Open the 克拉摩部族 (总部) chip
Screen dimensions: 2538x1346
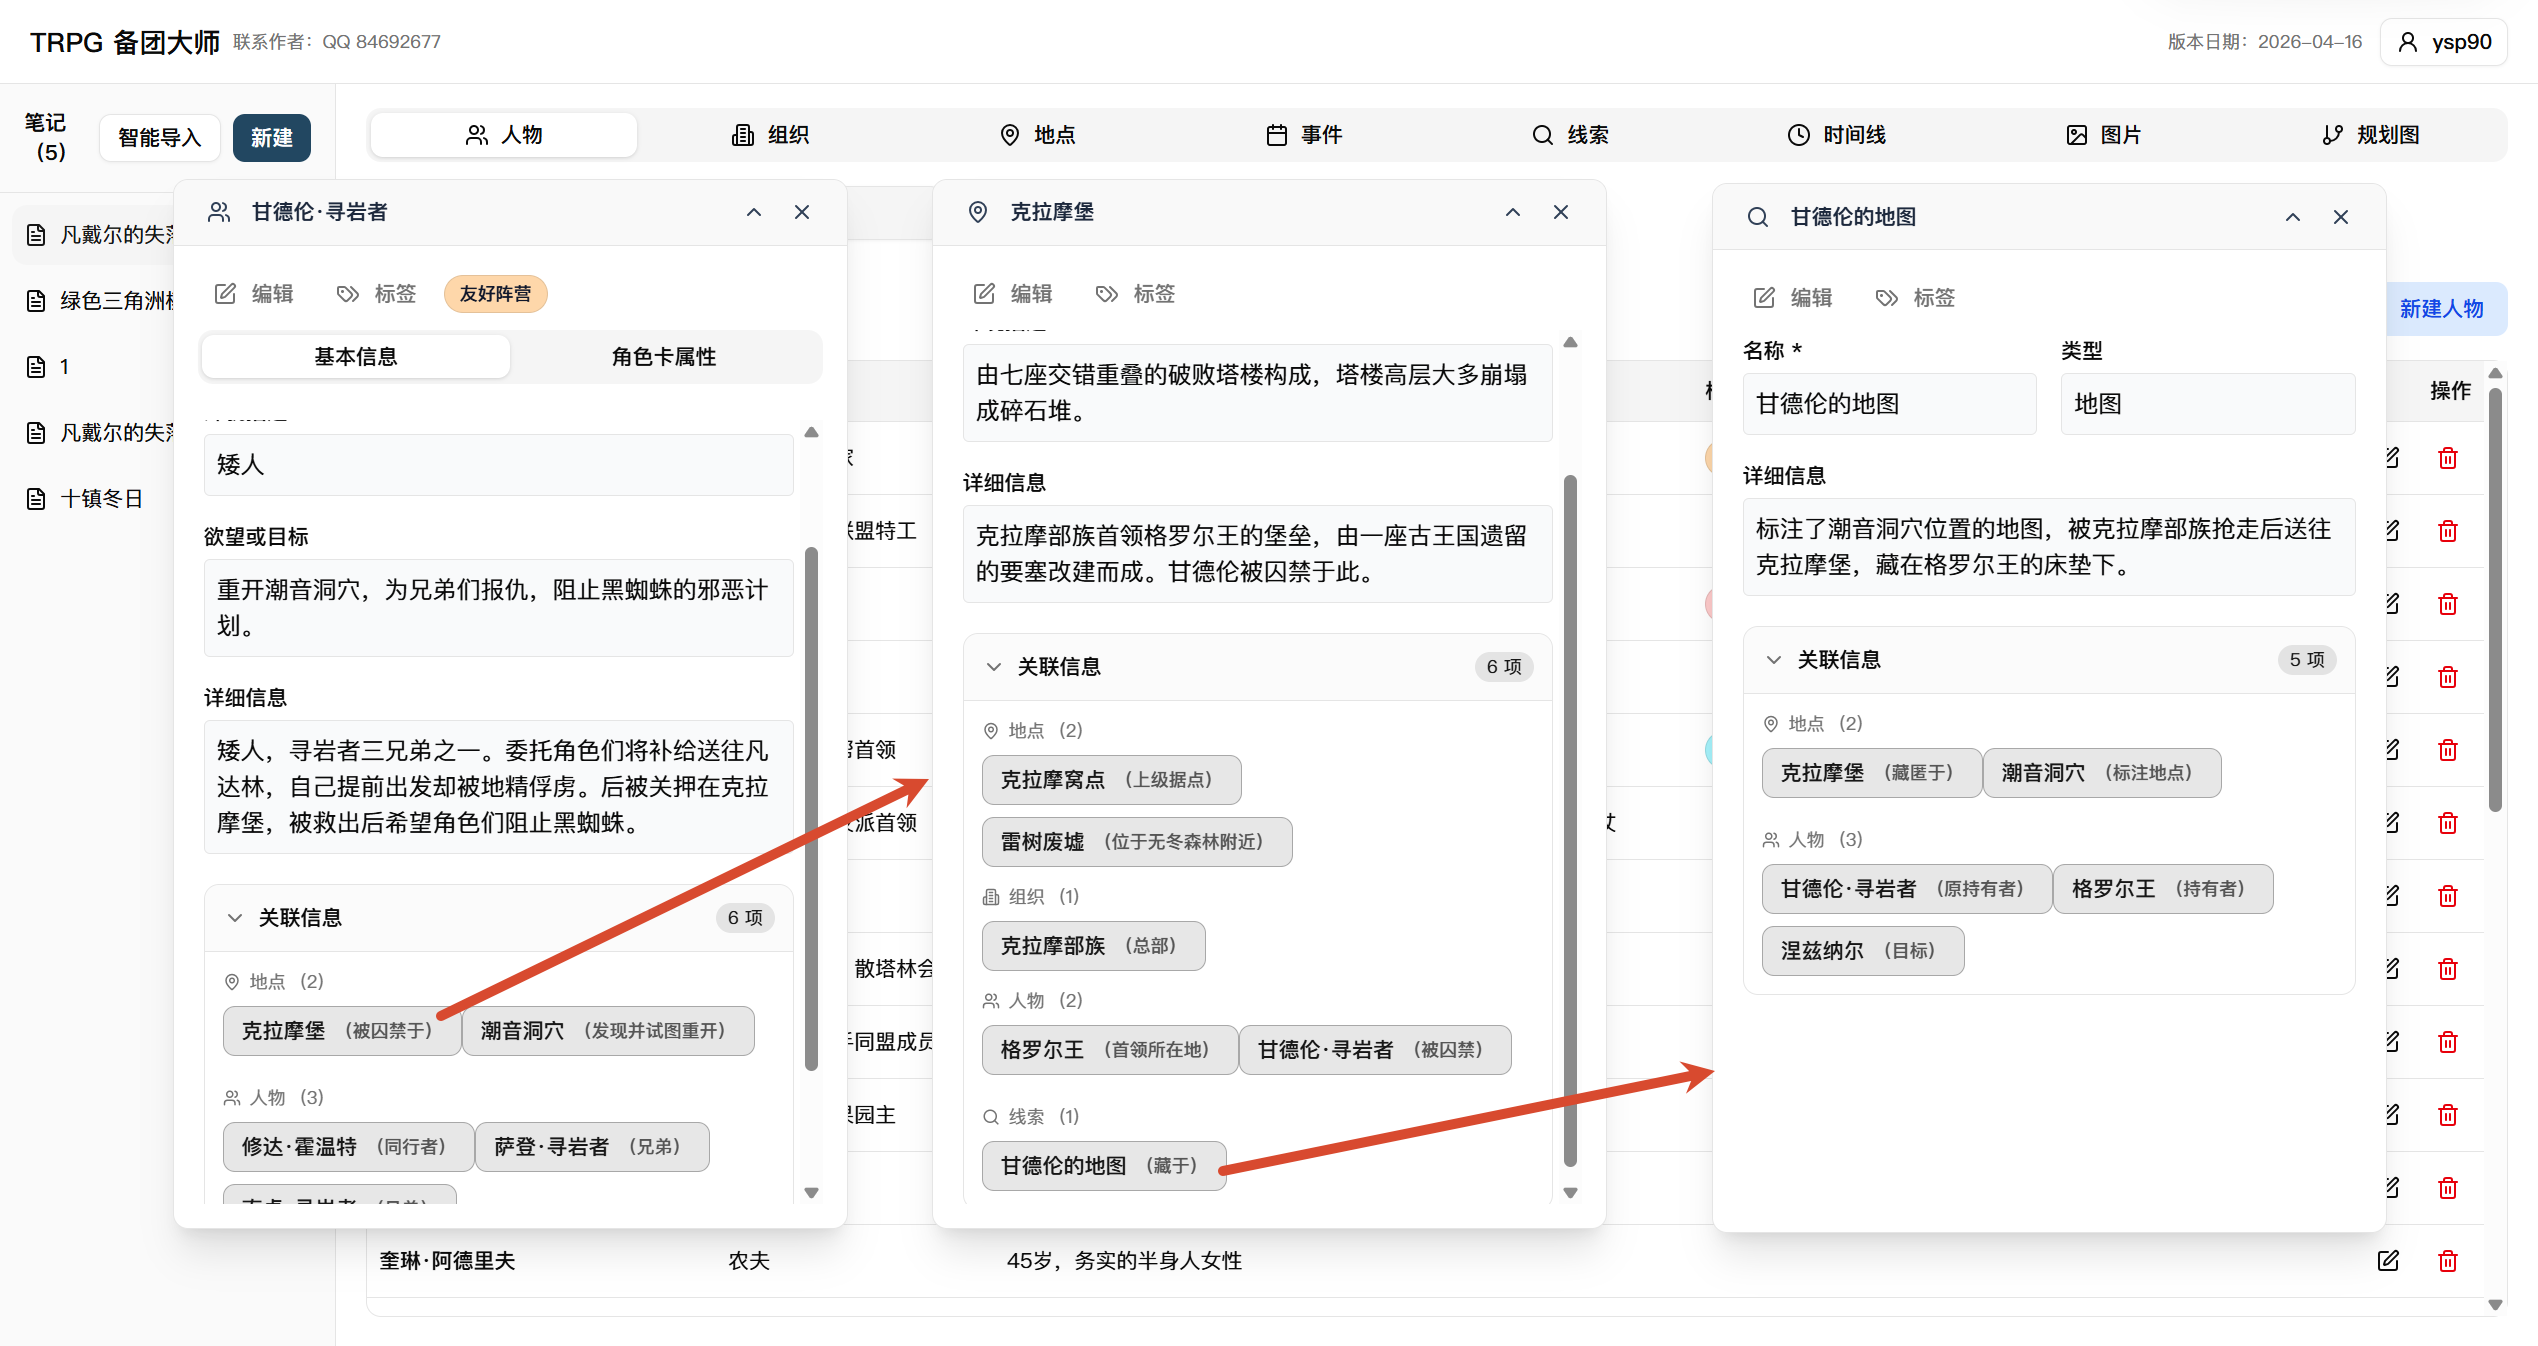[x=1094, y=946]
